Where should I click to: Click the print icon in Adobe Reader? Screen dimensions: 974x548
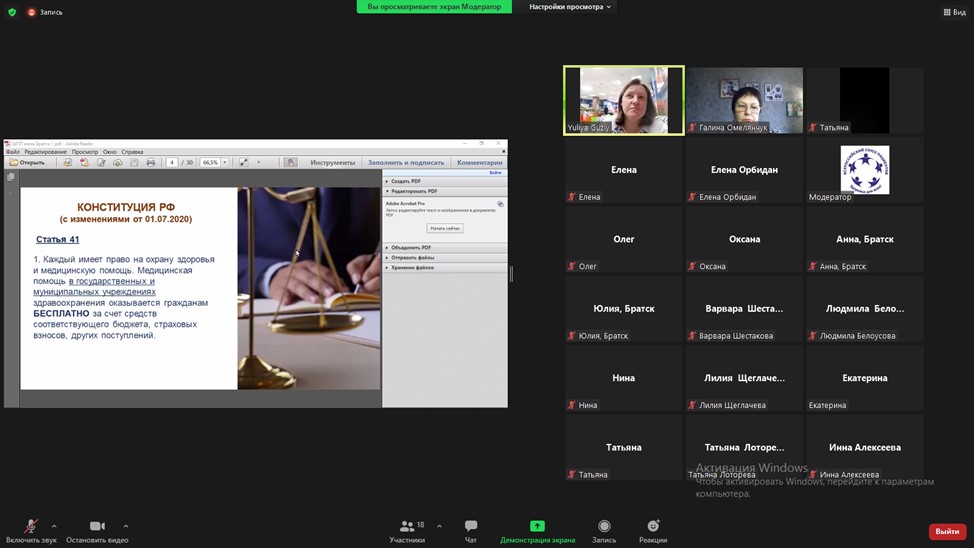(151, 162)
